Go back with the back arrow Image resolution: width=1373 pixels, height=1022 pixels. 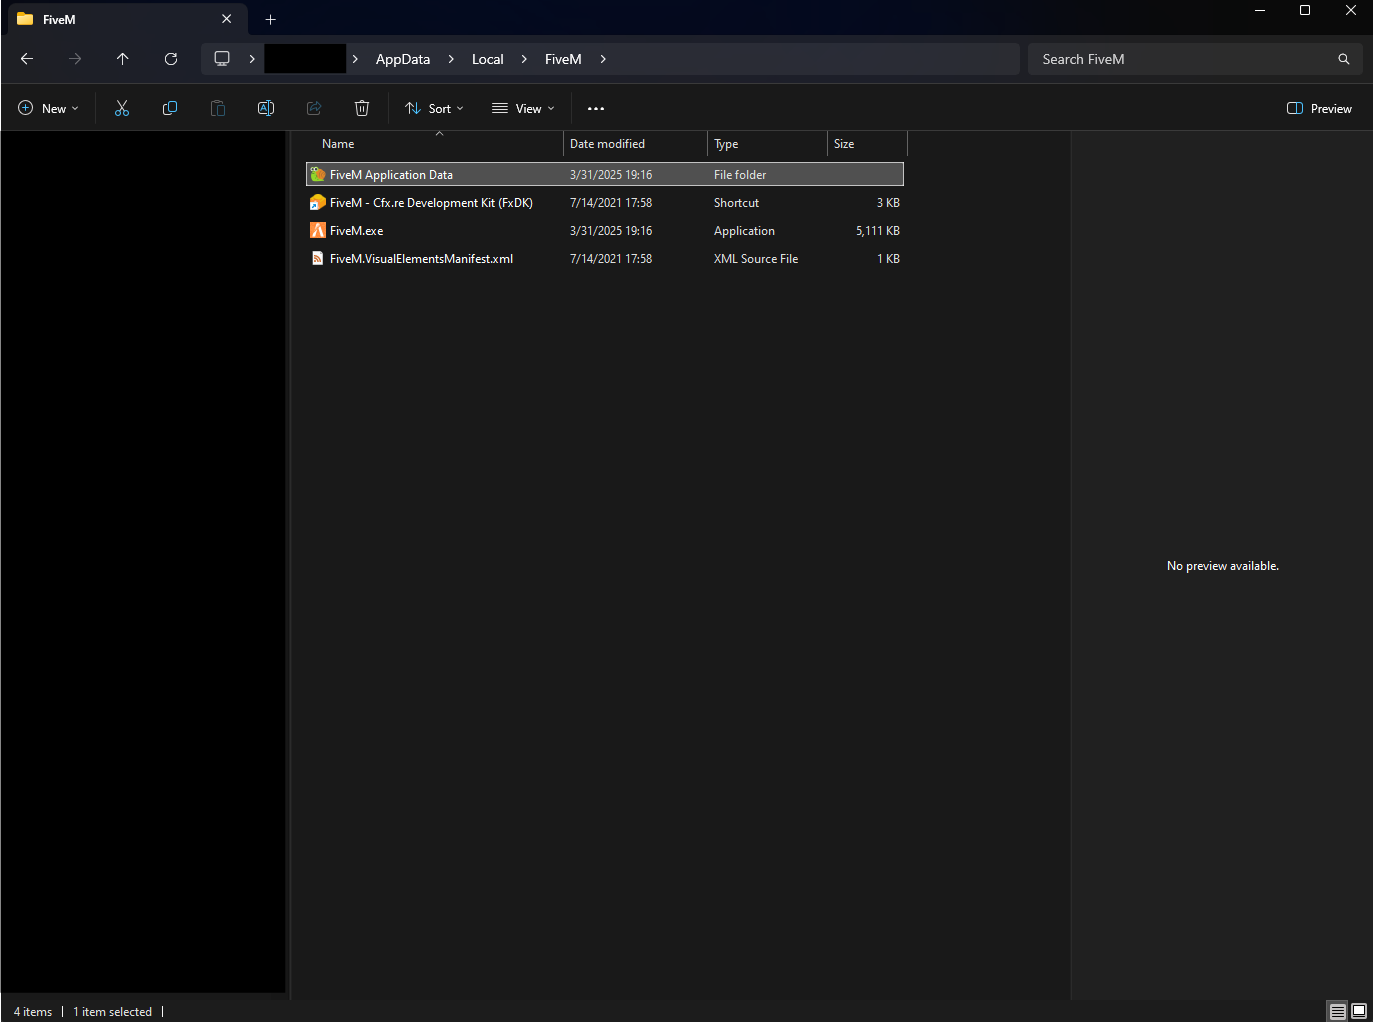coord(26,59)
